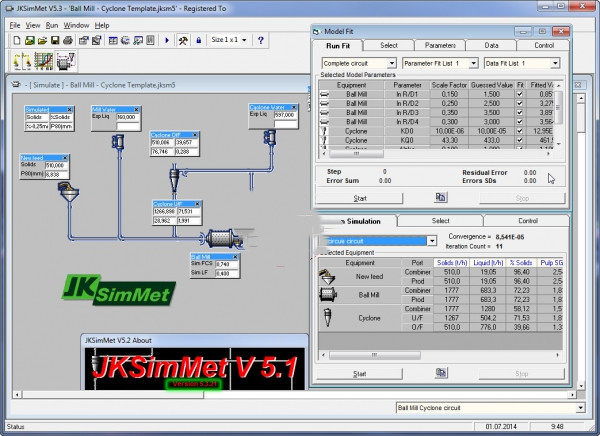600x436 pixels.
Task: Switch to Model Fit Parameters tab
Action: (x=440, y=45)
